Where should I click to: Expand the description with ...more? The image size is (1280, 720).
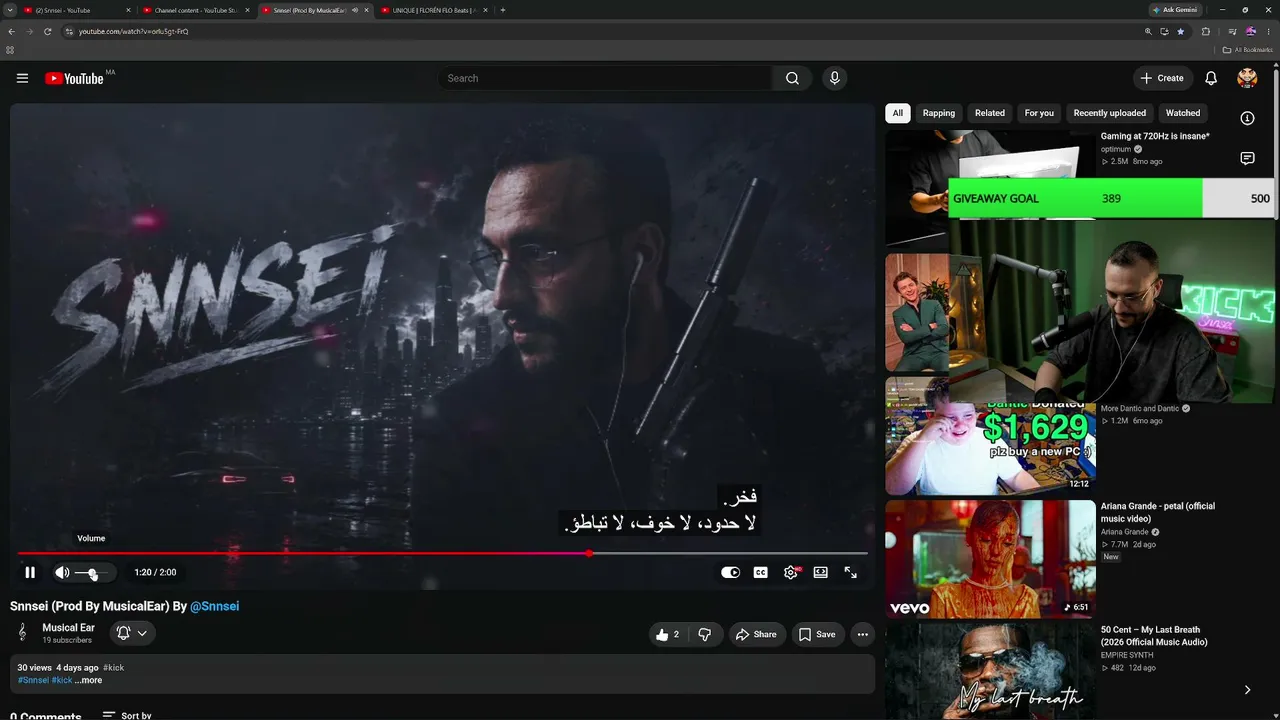click(88, 680)
